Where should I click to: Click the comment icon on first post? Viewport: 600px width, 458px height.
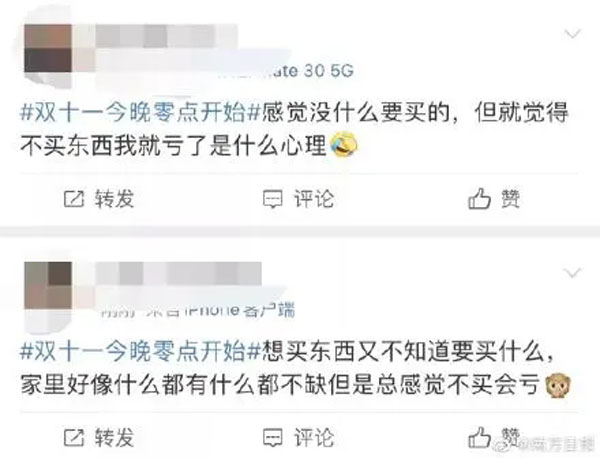(x=273, y=199)
